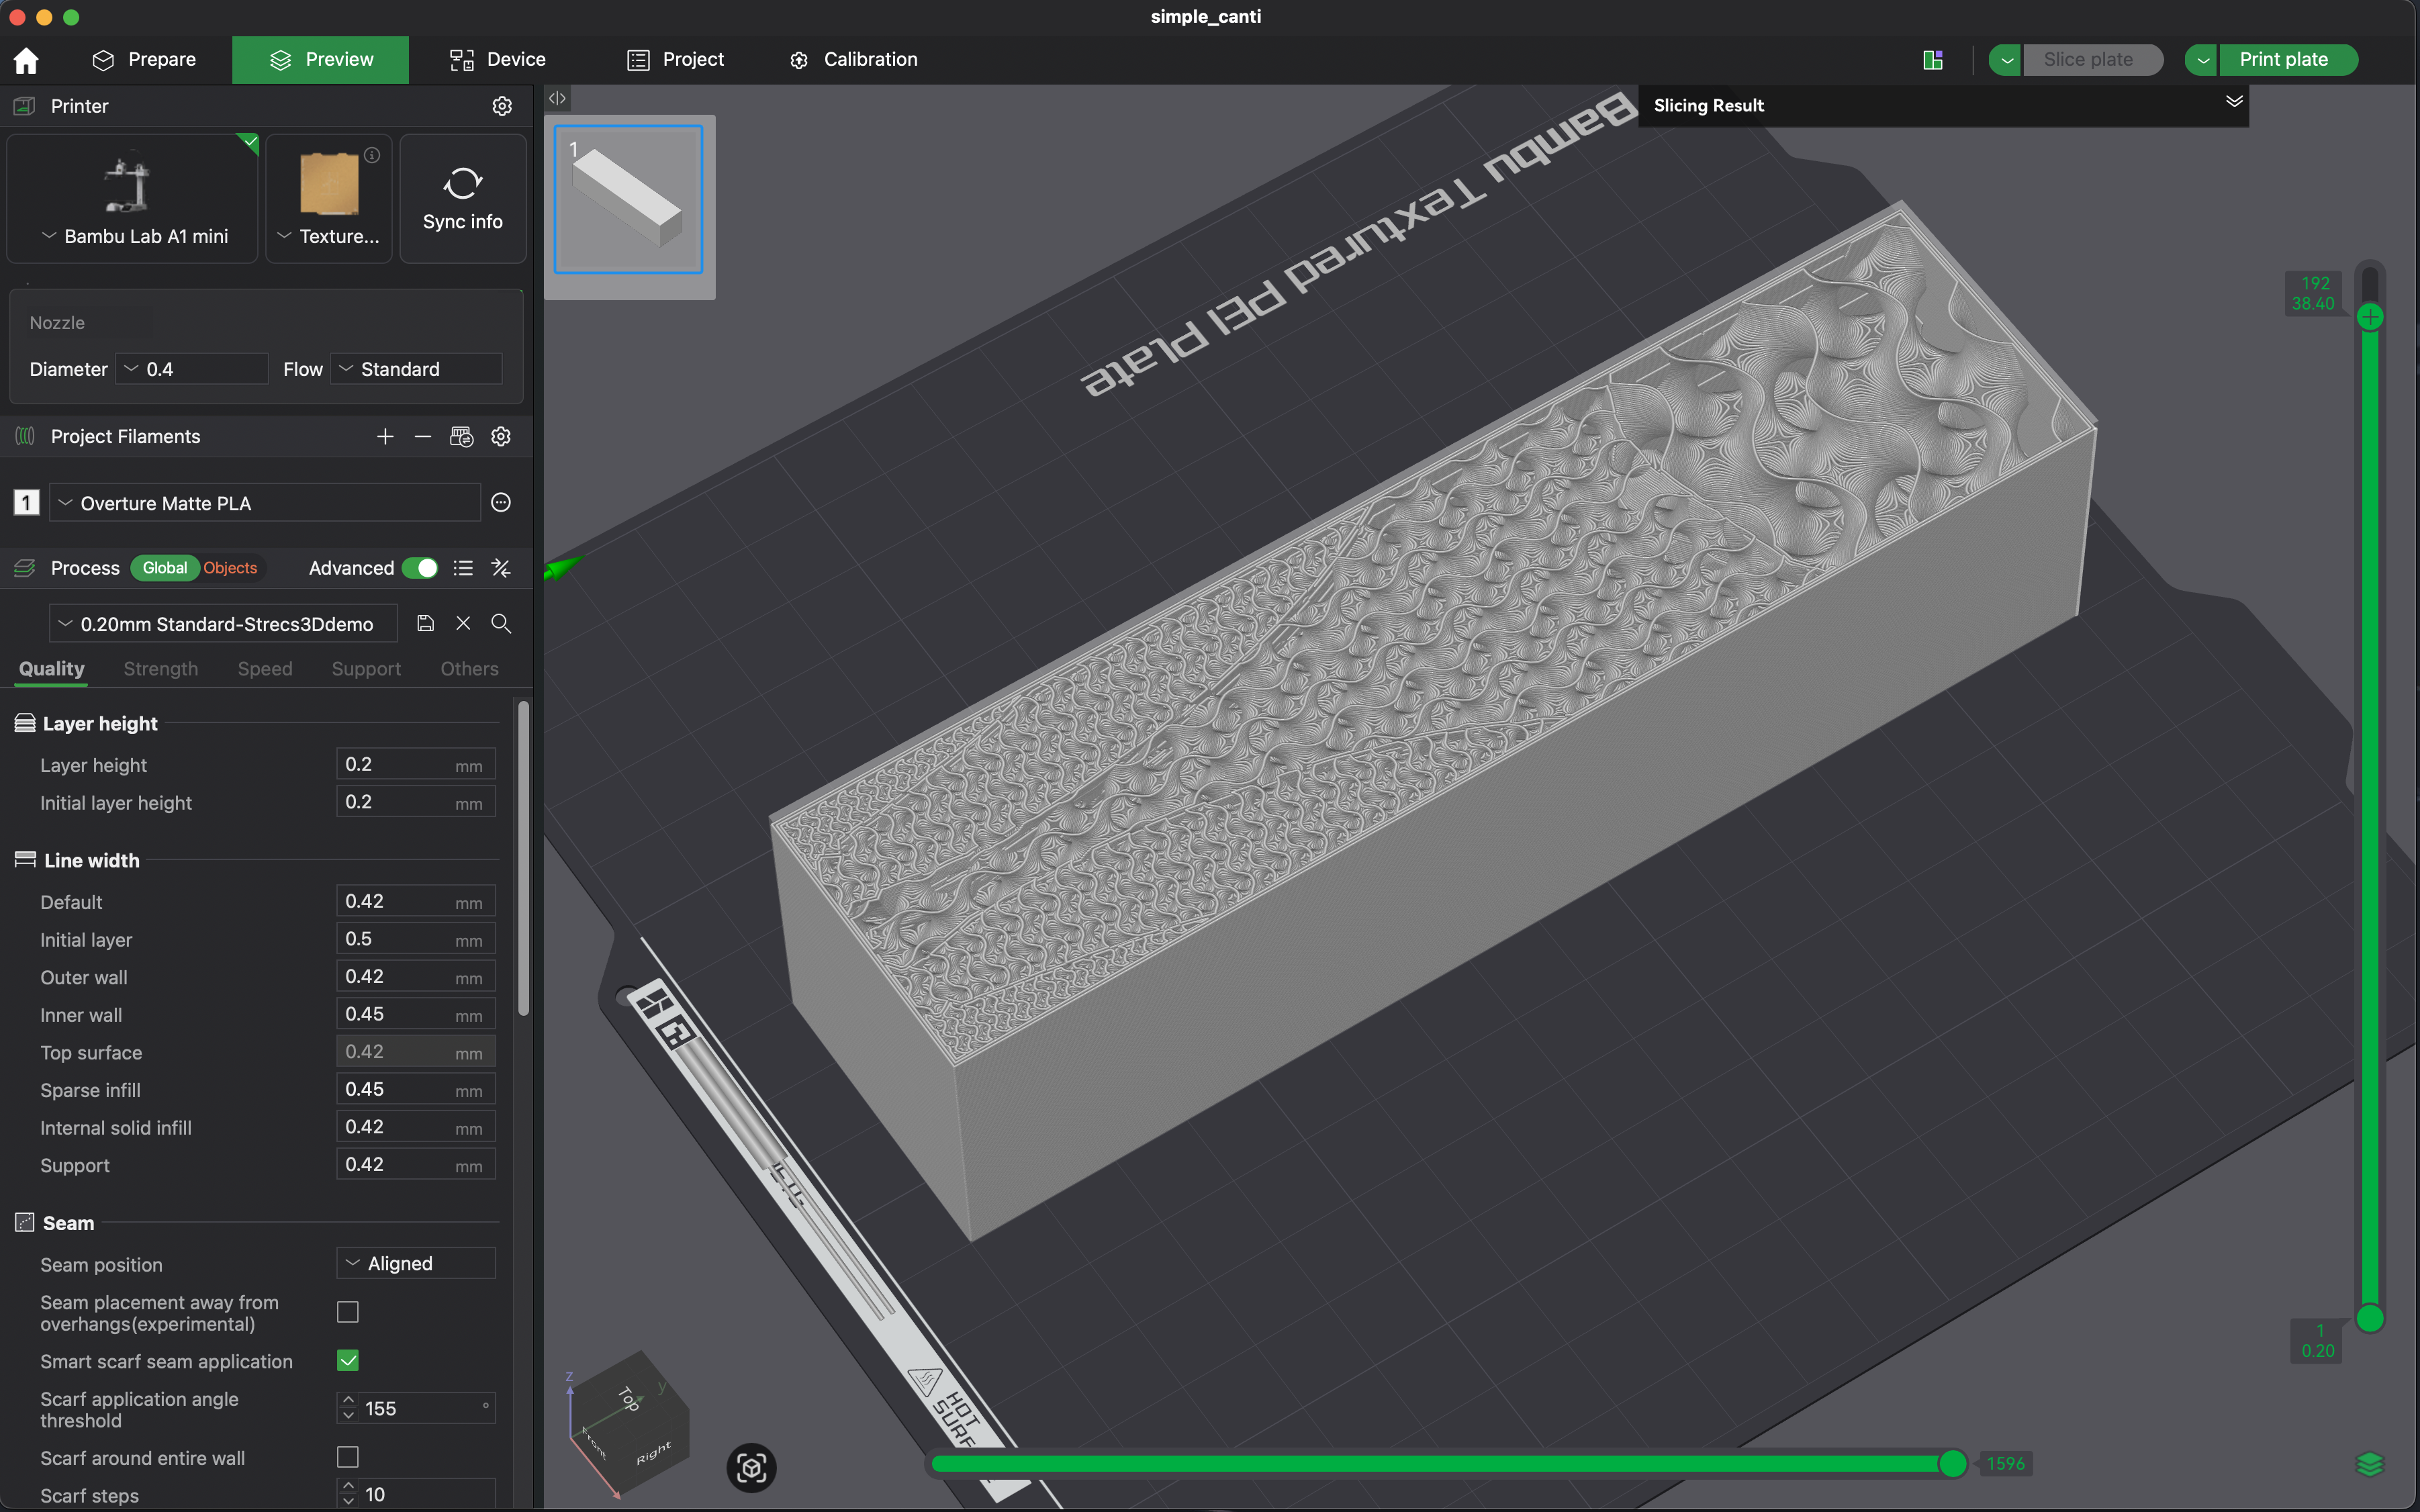
Task: Save the current process preset
Action: (x=425, y=623)
